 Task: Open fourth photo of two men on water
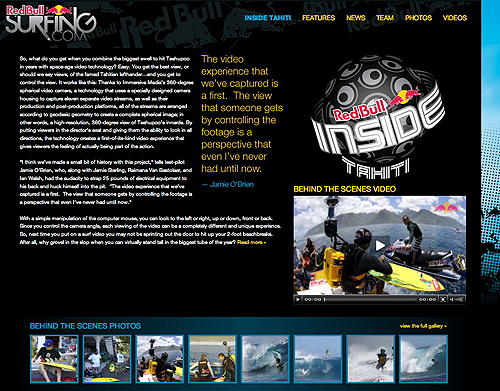[x=212, y=359]
